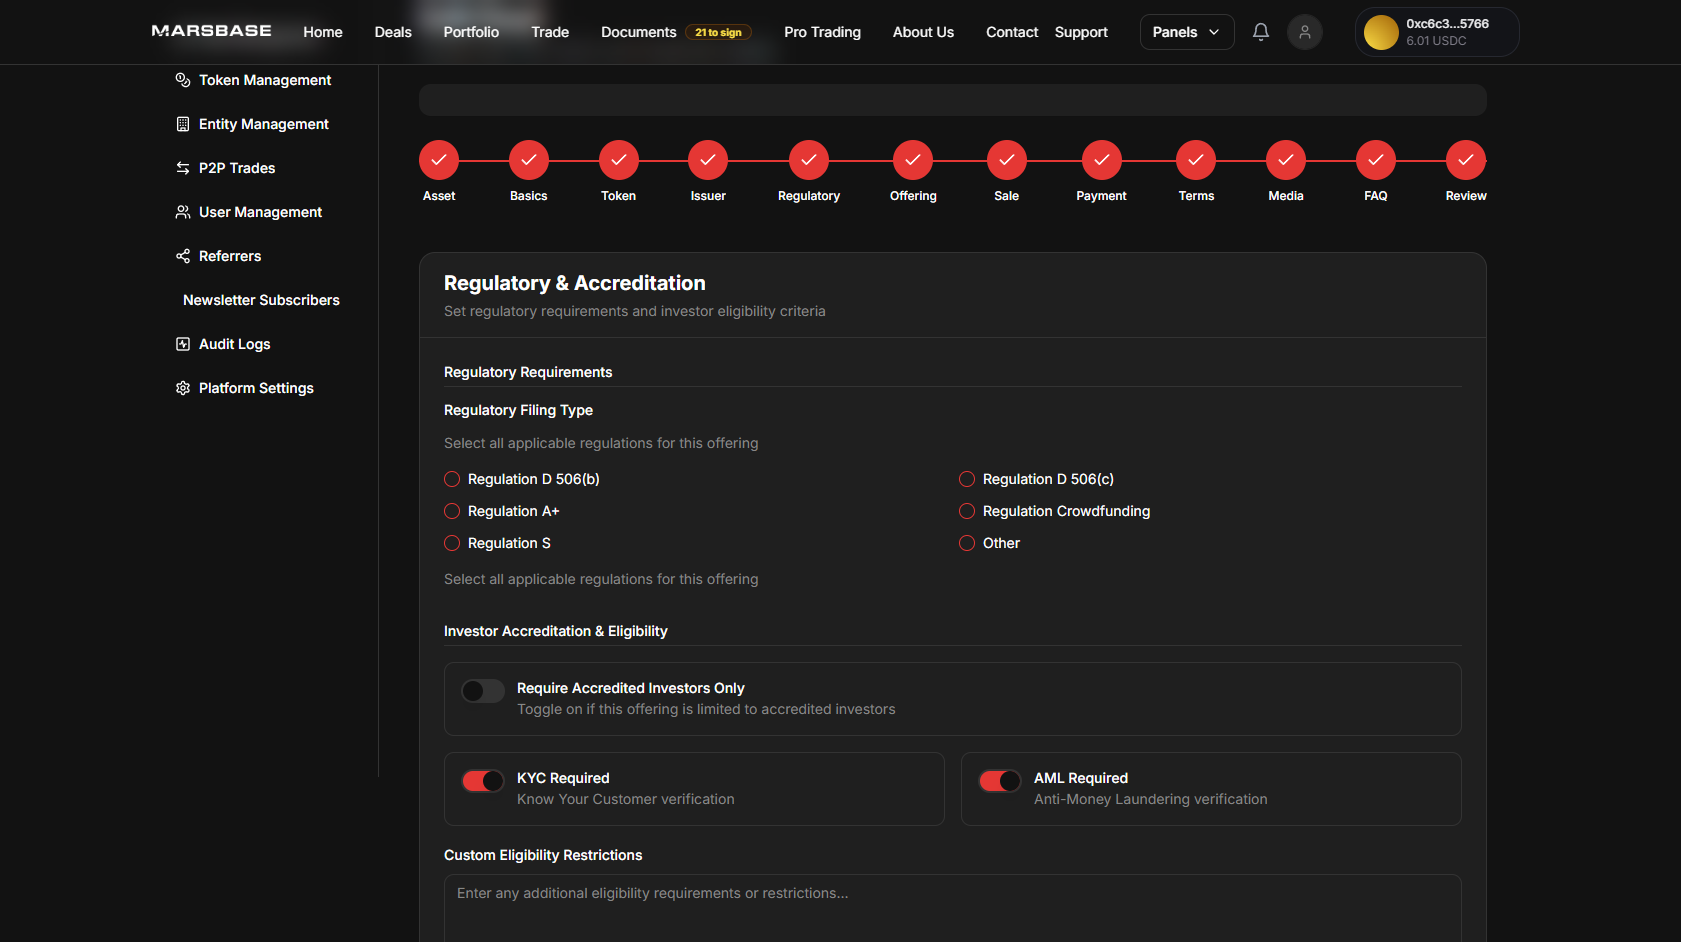Choose Regulation Crowdfunding option
1681x942 pixels.
coord(966,511)
